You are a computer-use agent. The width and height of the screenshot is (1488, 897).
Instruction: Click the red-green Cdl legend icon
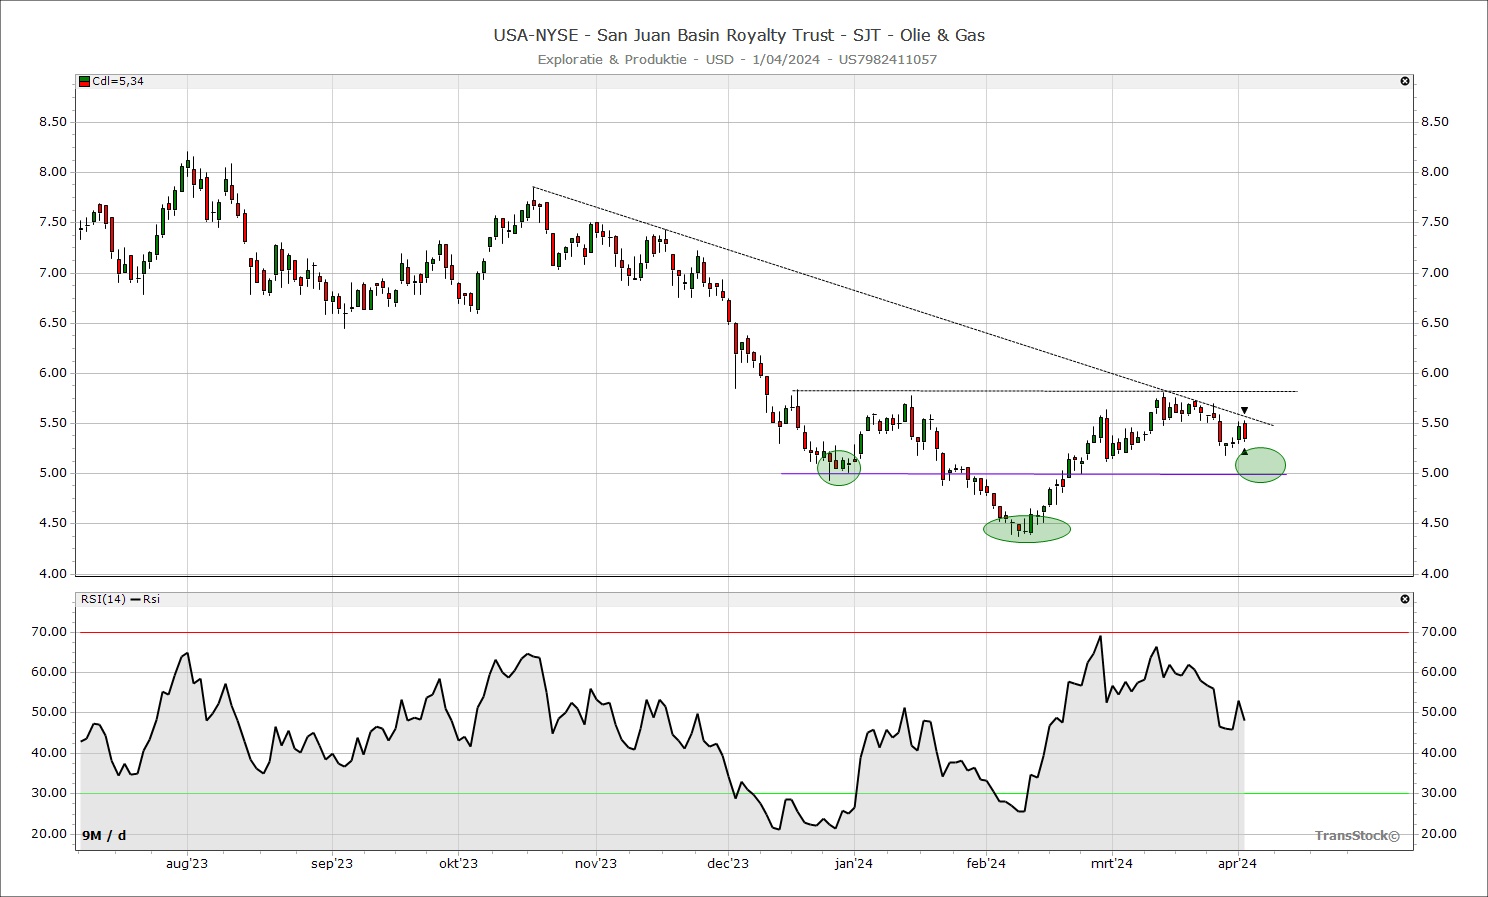tap(84, 81)
